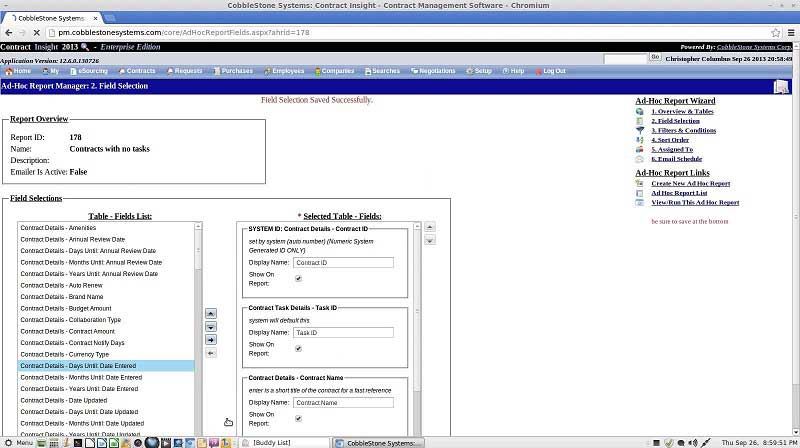Click View/Run This Ad Hoc Report link
Screen dimensions: 800x448
pos(695,203)
